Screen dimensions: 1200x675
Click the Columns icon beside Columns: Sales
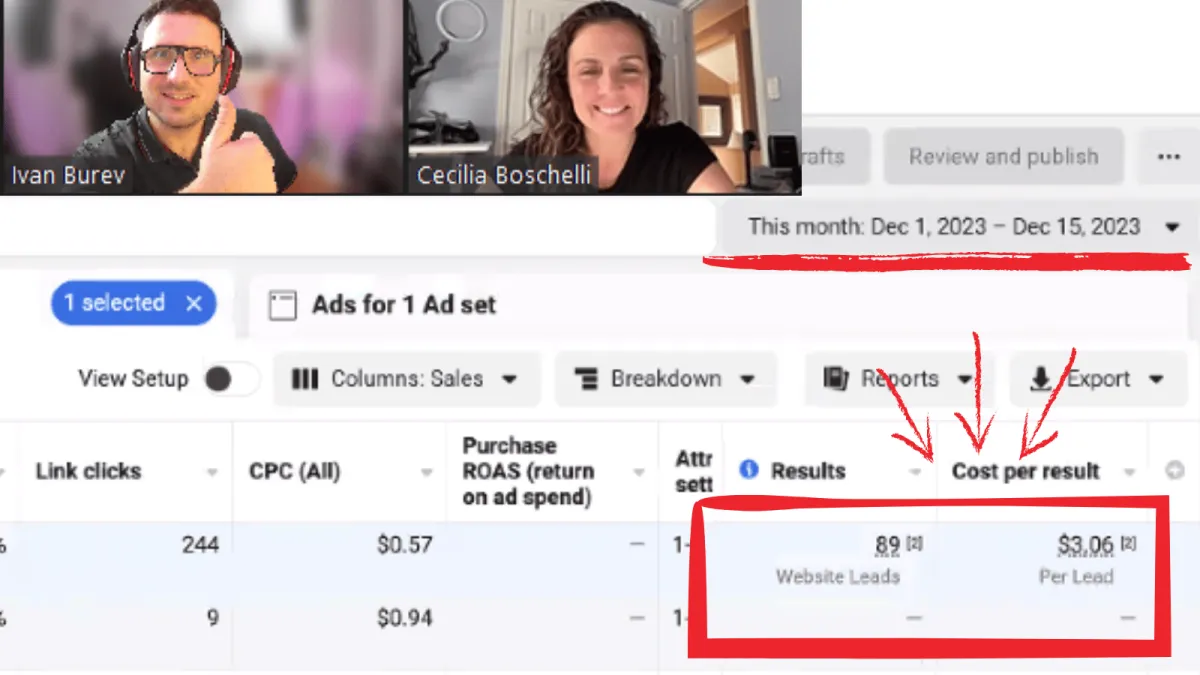tap(304, 379)
